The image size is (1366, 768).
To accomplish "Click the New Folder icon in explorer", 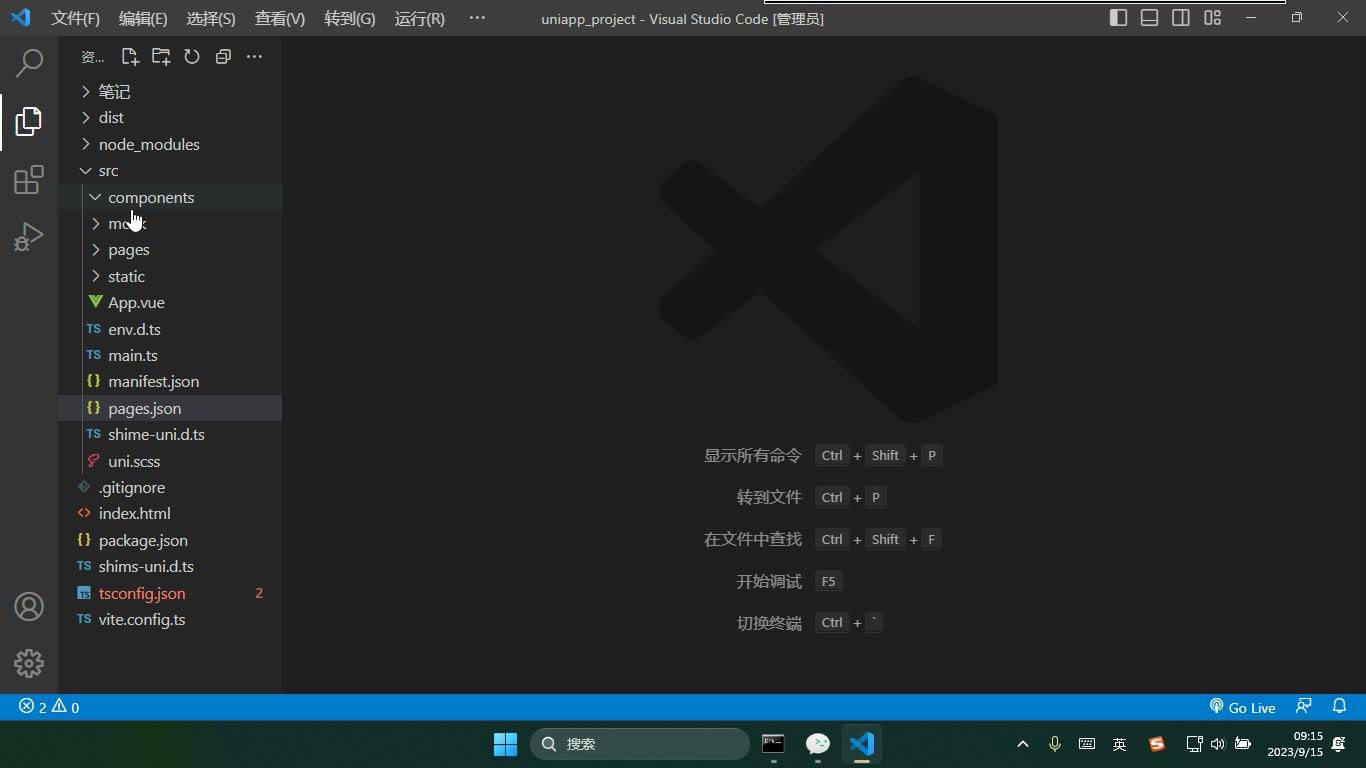I will click(161, 57).
